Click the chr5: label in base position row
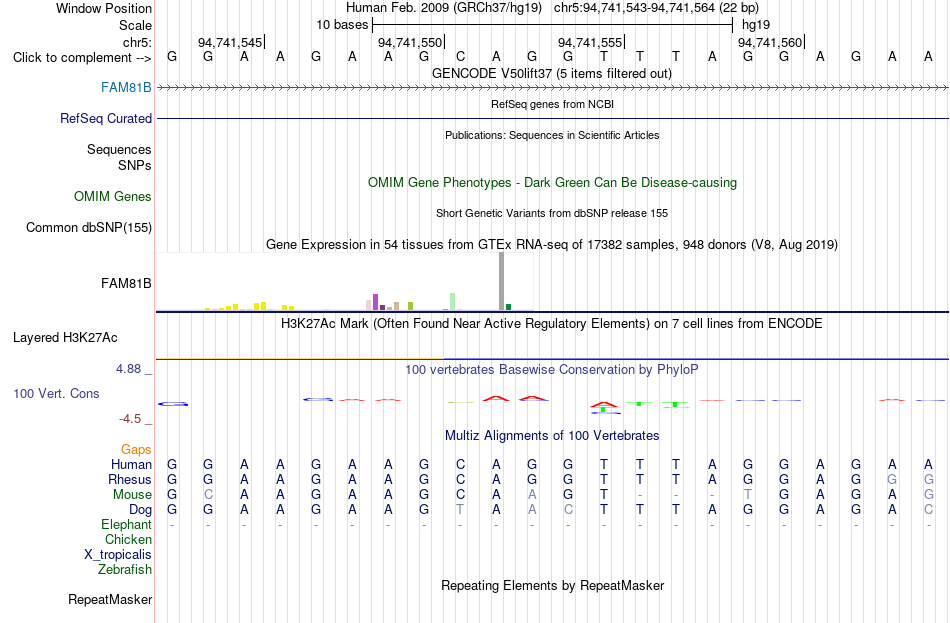 coord(138,42)
